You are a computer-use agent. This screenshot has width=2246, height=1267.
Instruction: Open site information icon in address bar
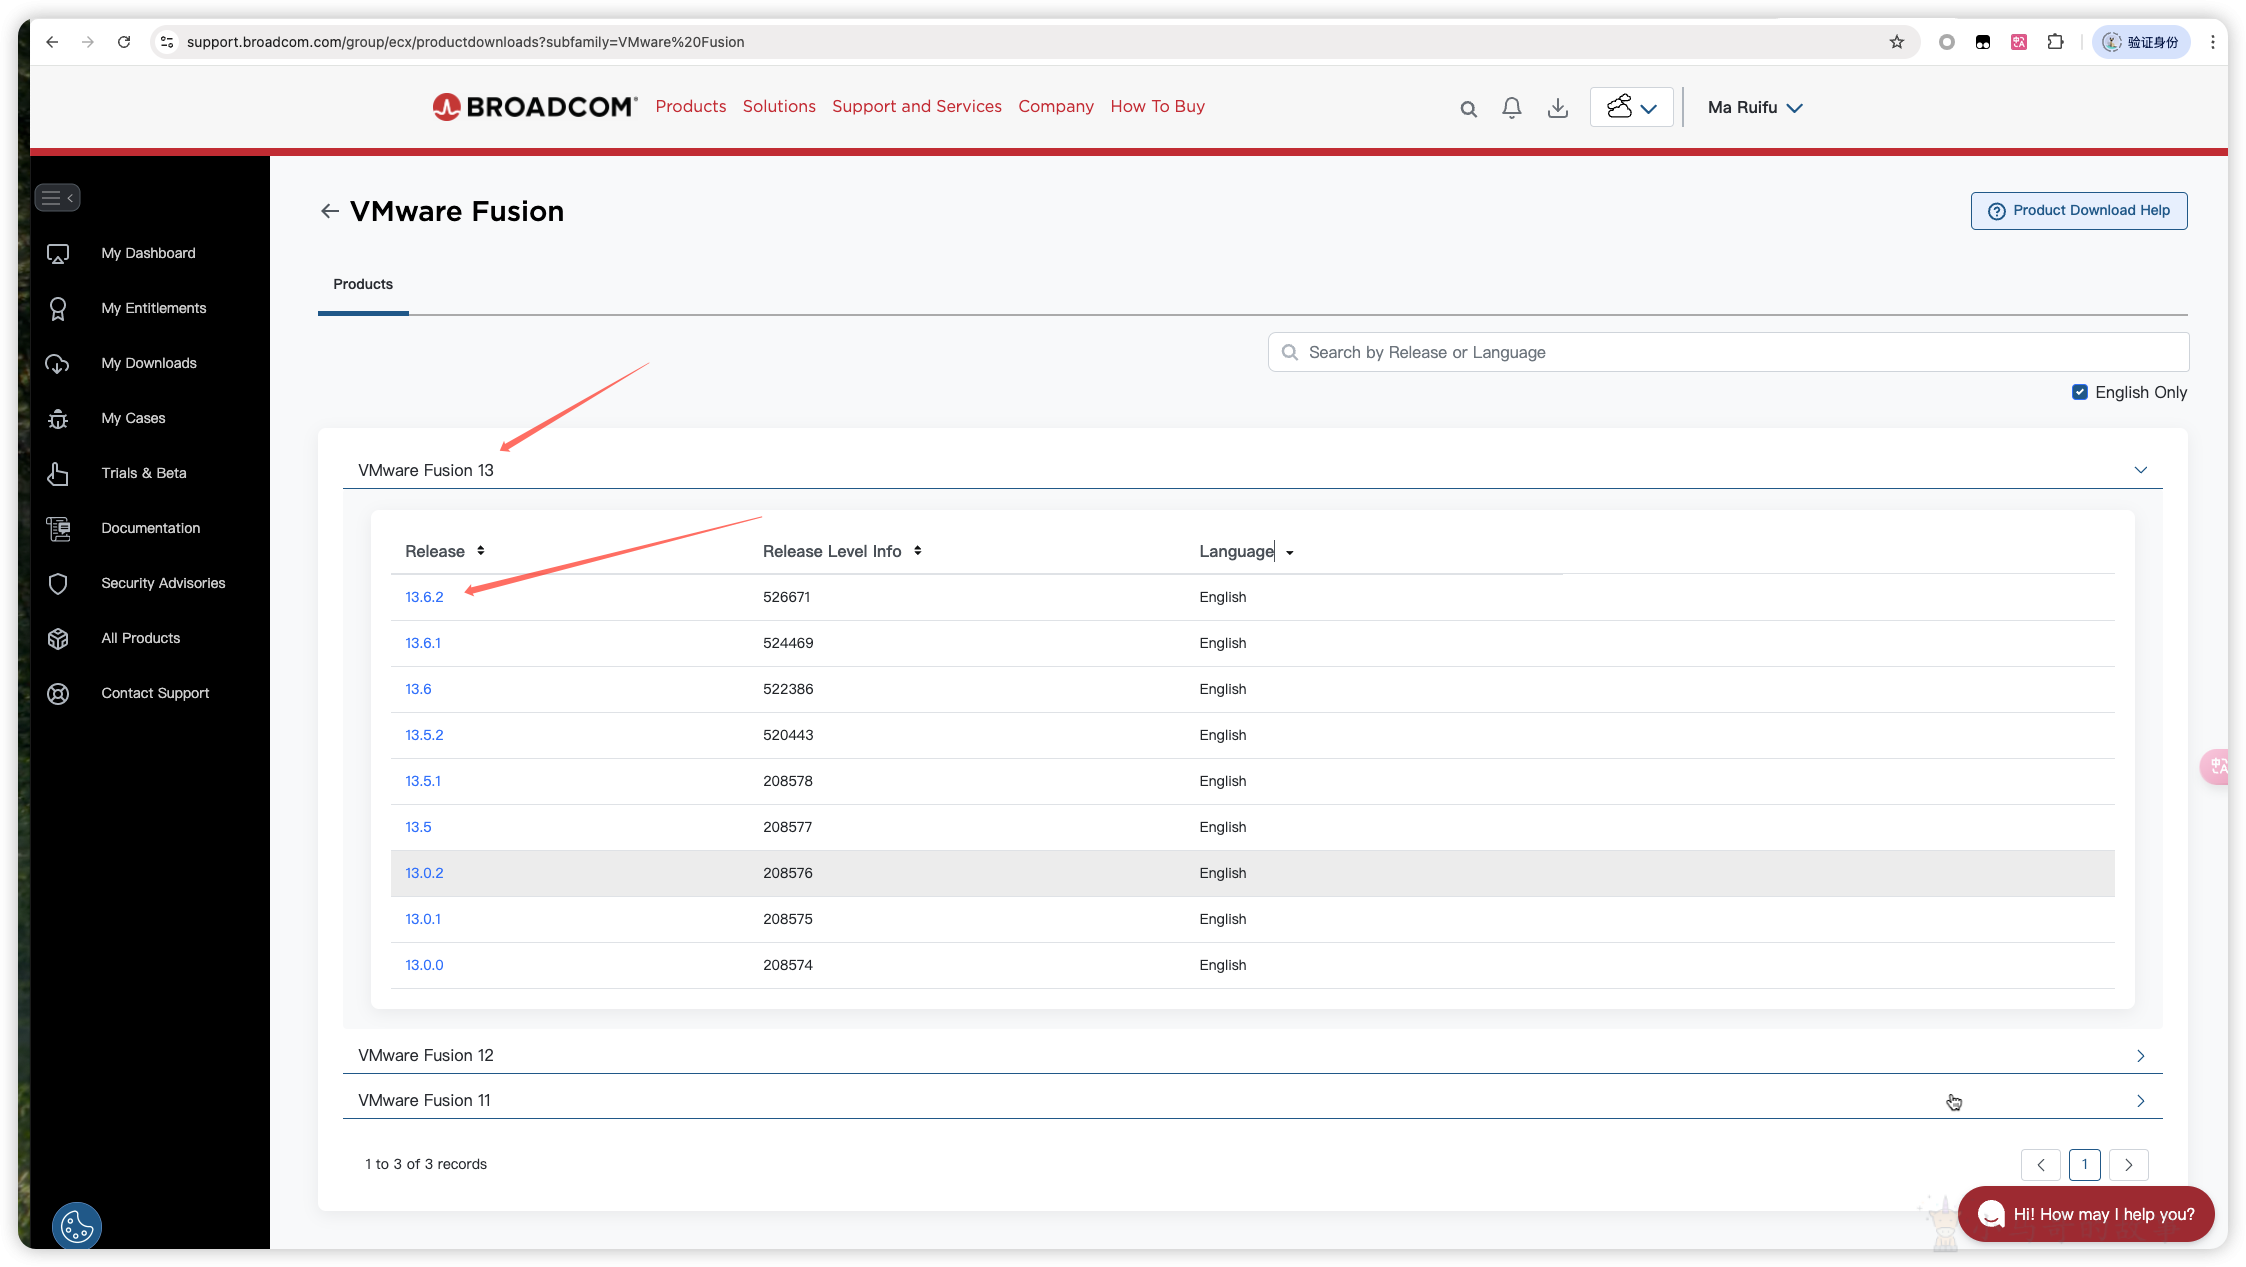(x=167, y=42)
